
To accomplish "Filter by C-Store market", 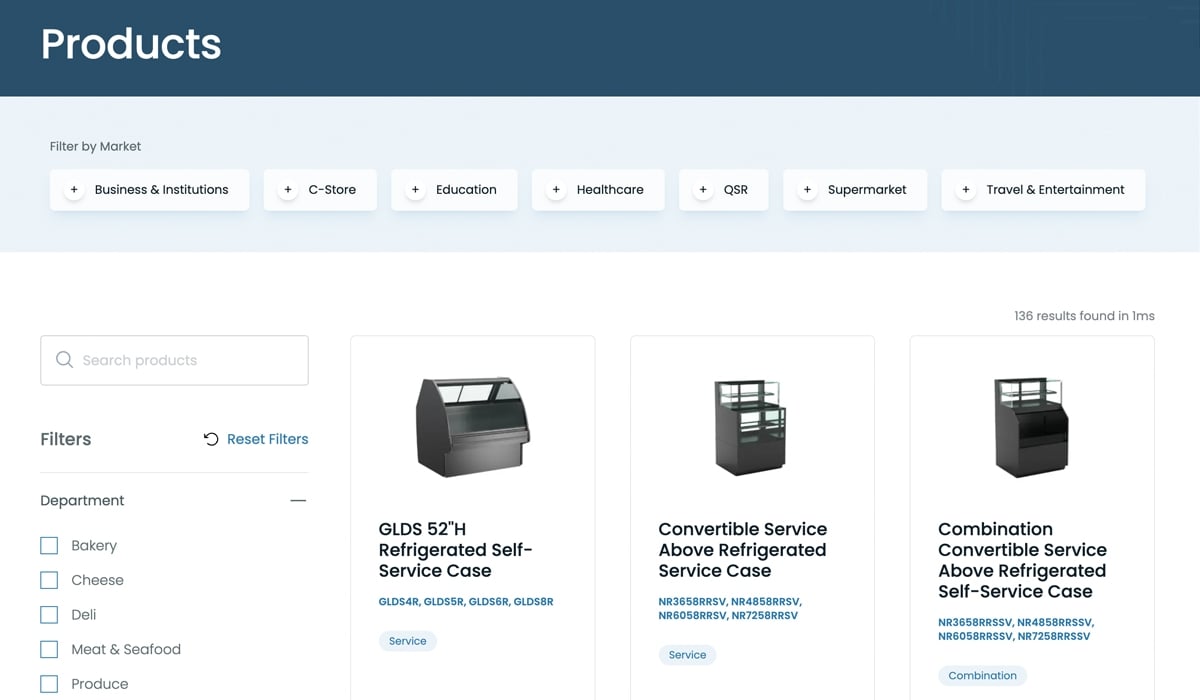I will pos(320,190).
